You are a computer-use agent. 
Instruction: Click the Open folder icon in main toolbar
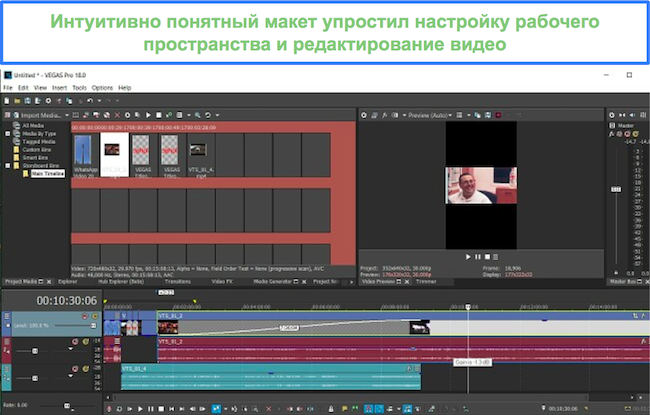point(17,101)
